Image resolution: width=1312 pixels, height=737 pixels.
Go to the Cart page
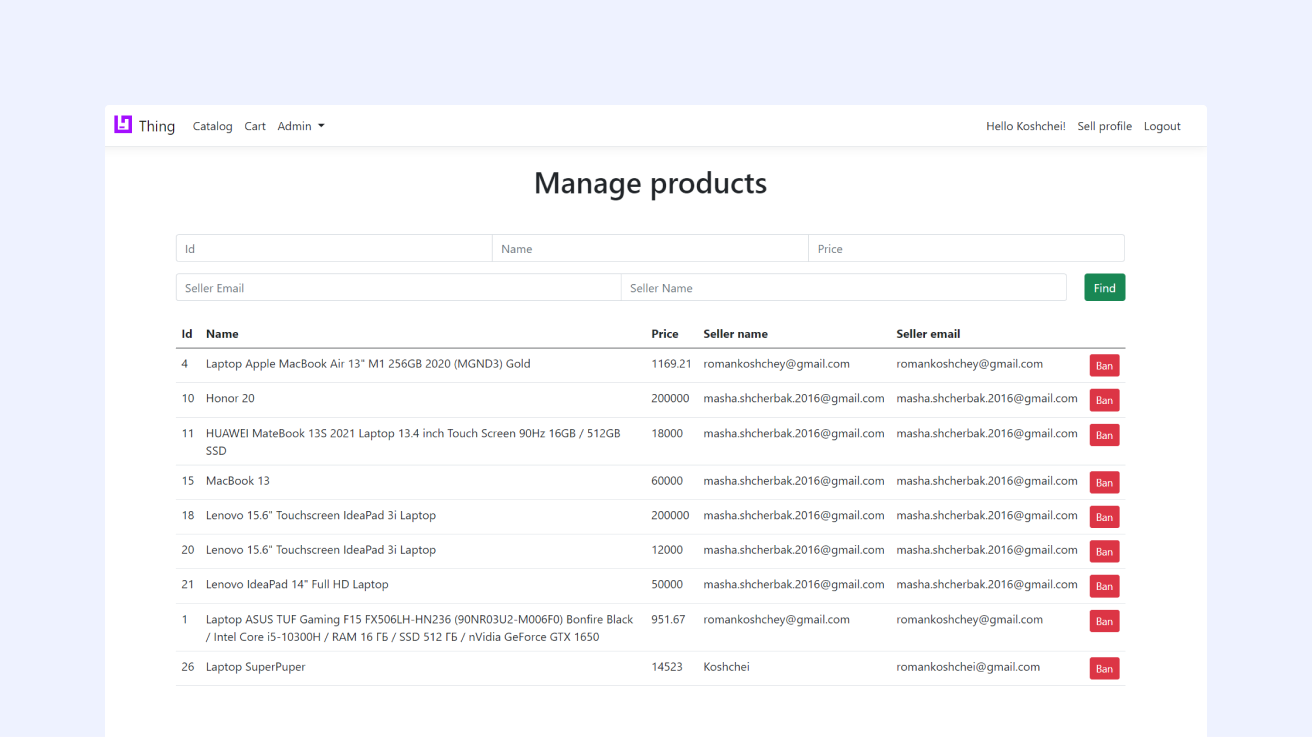[x=255, y=126]
